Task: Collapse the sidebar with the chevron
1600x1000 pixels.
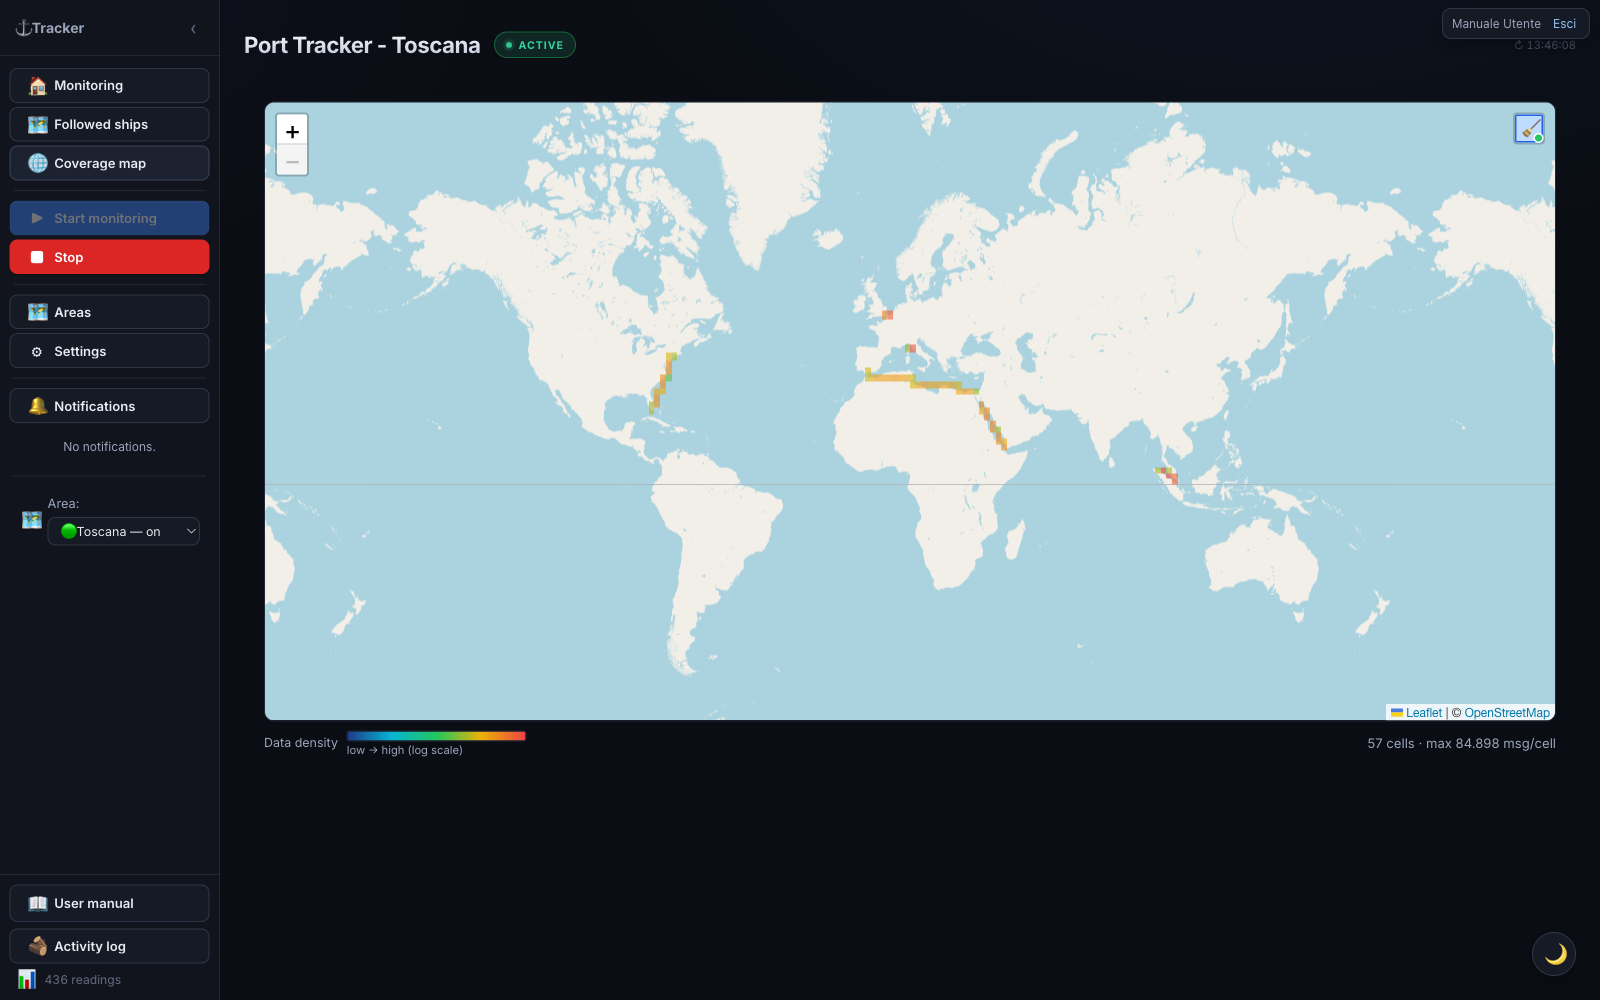Action: 193,29
